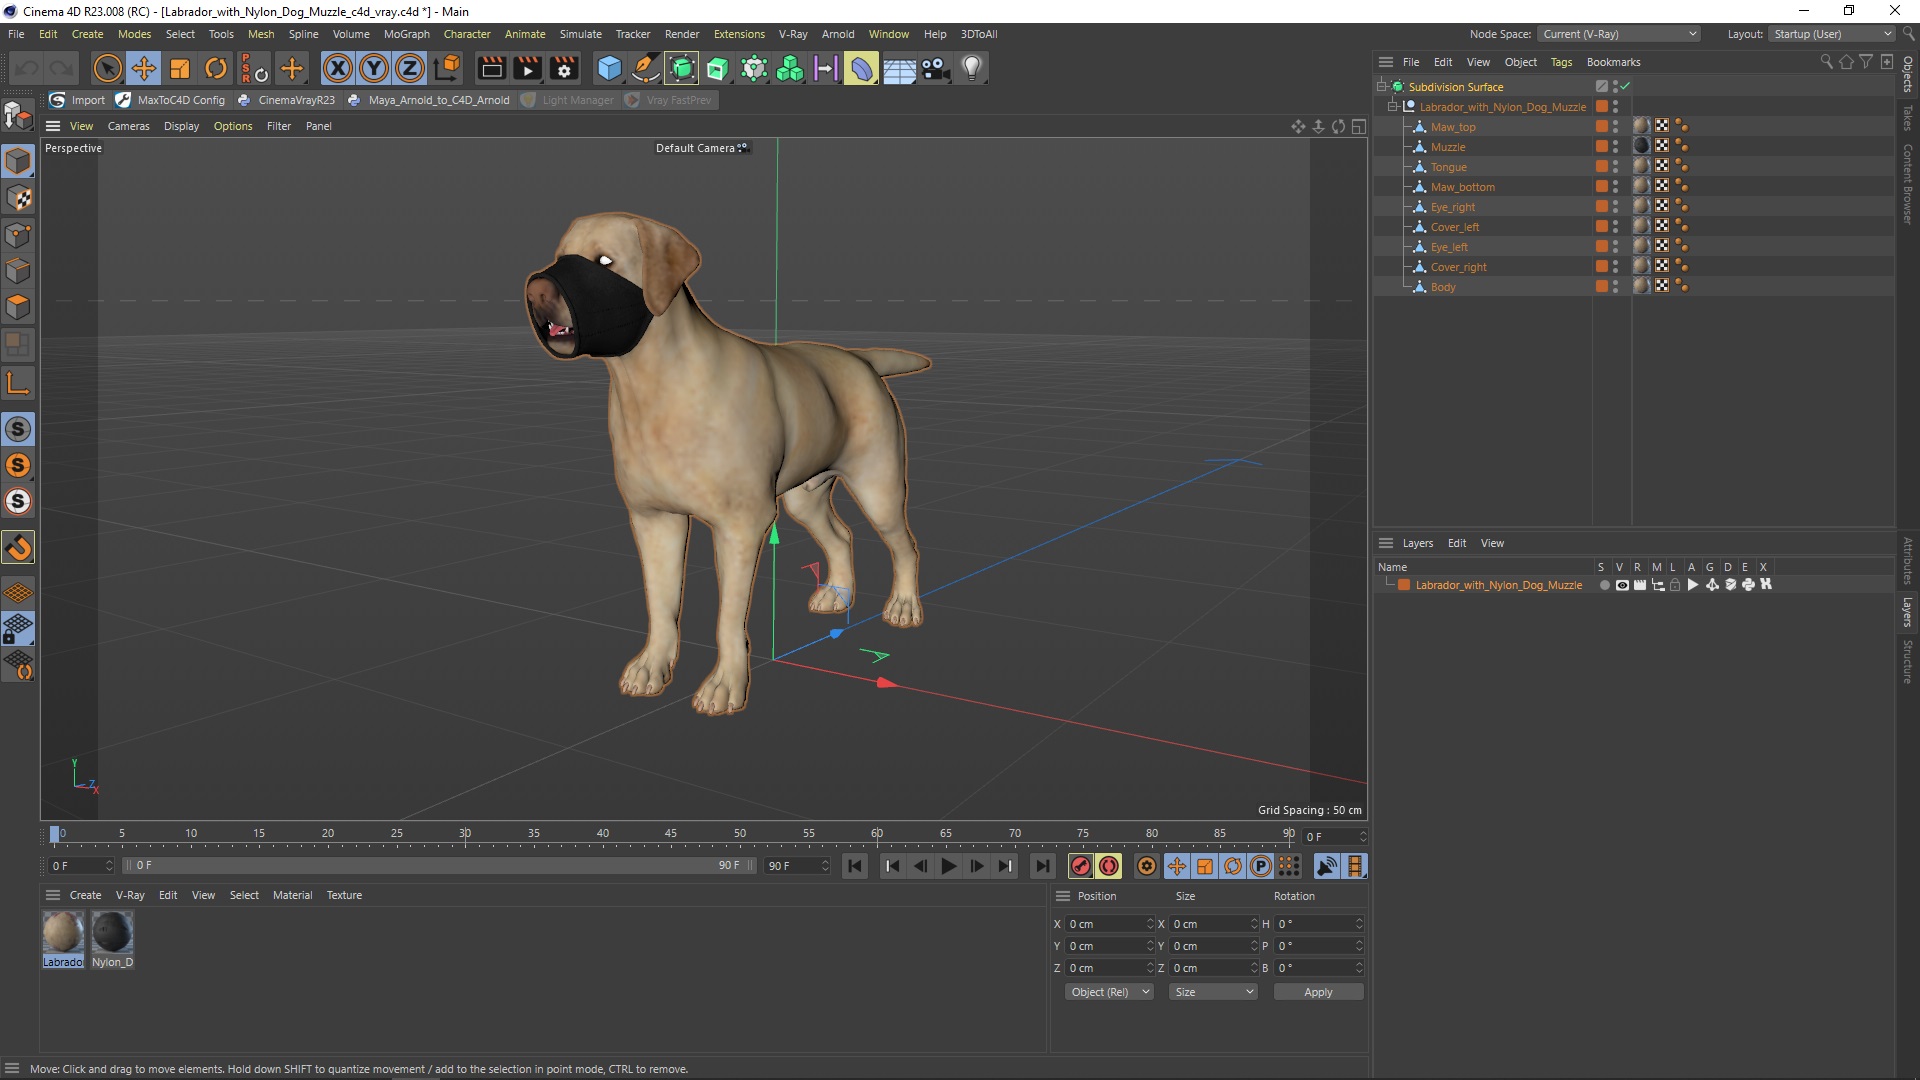This screenshot has height=1080, width=1920.
Task: Collapse Subdivision Surface tree node
Action: pyautogui.click(x=1381, y=87)
